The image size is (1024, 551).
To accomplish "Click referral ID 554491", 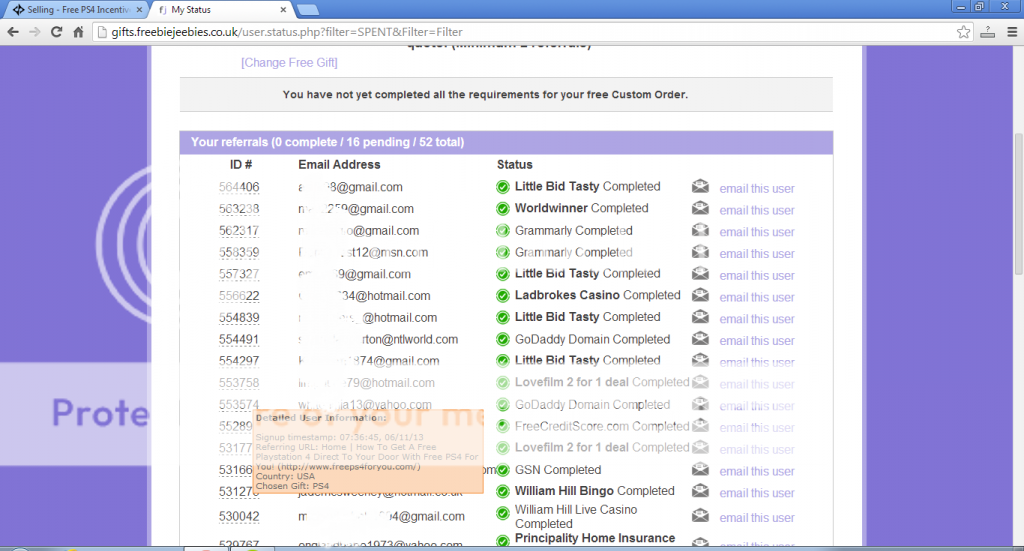I will tap(239, 339).
